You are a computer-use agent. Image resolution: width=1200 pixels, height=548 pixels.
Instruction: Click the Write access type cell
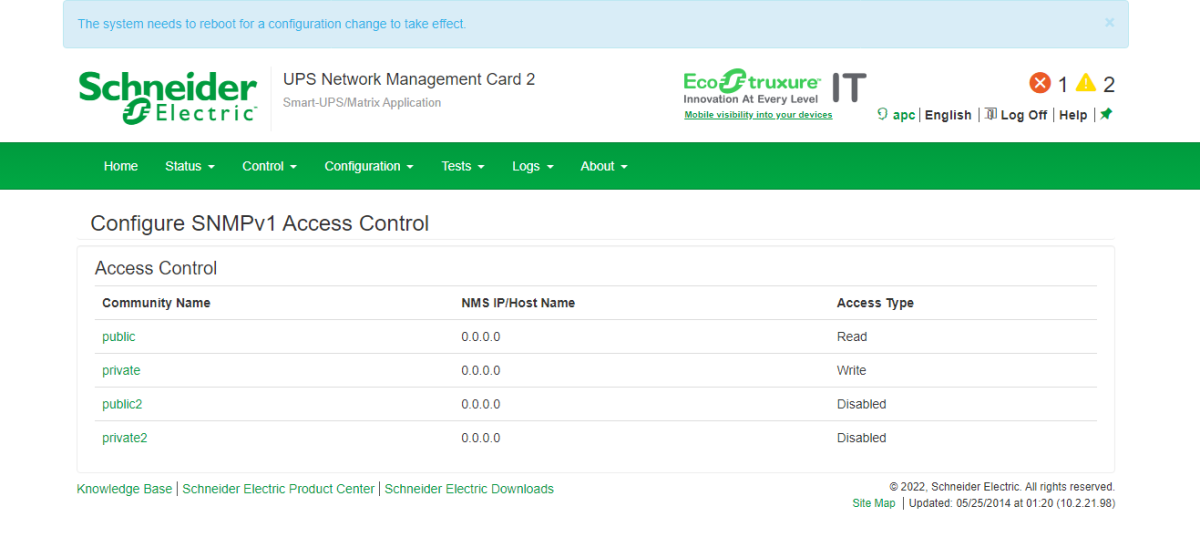852,371
